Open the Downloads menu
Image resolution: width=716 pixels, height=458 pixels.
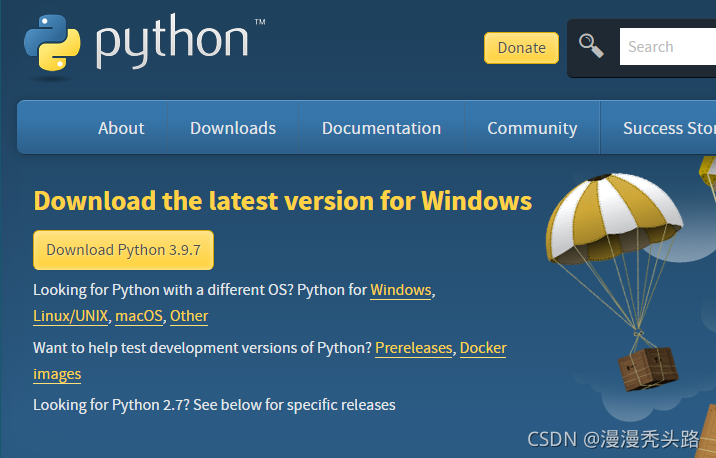coord(233,128)
